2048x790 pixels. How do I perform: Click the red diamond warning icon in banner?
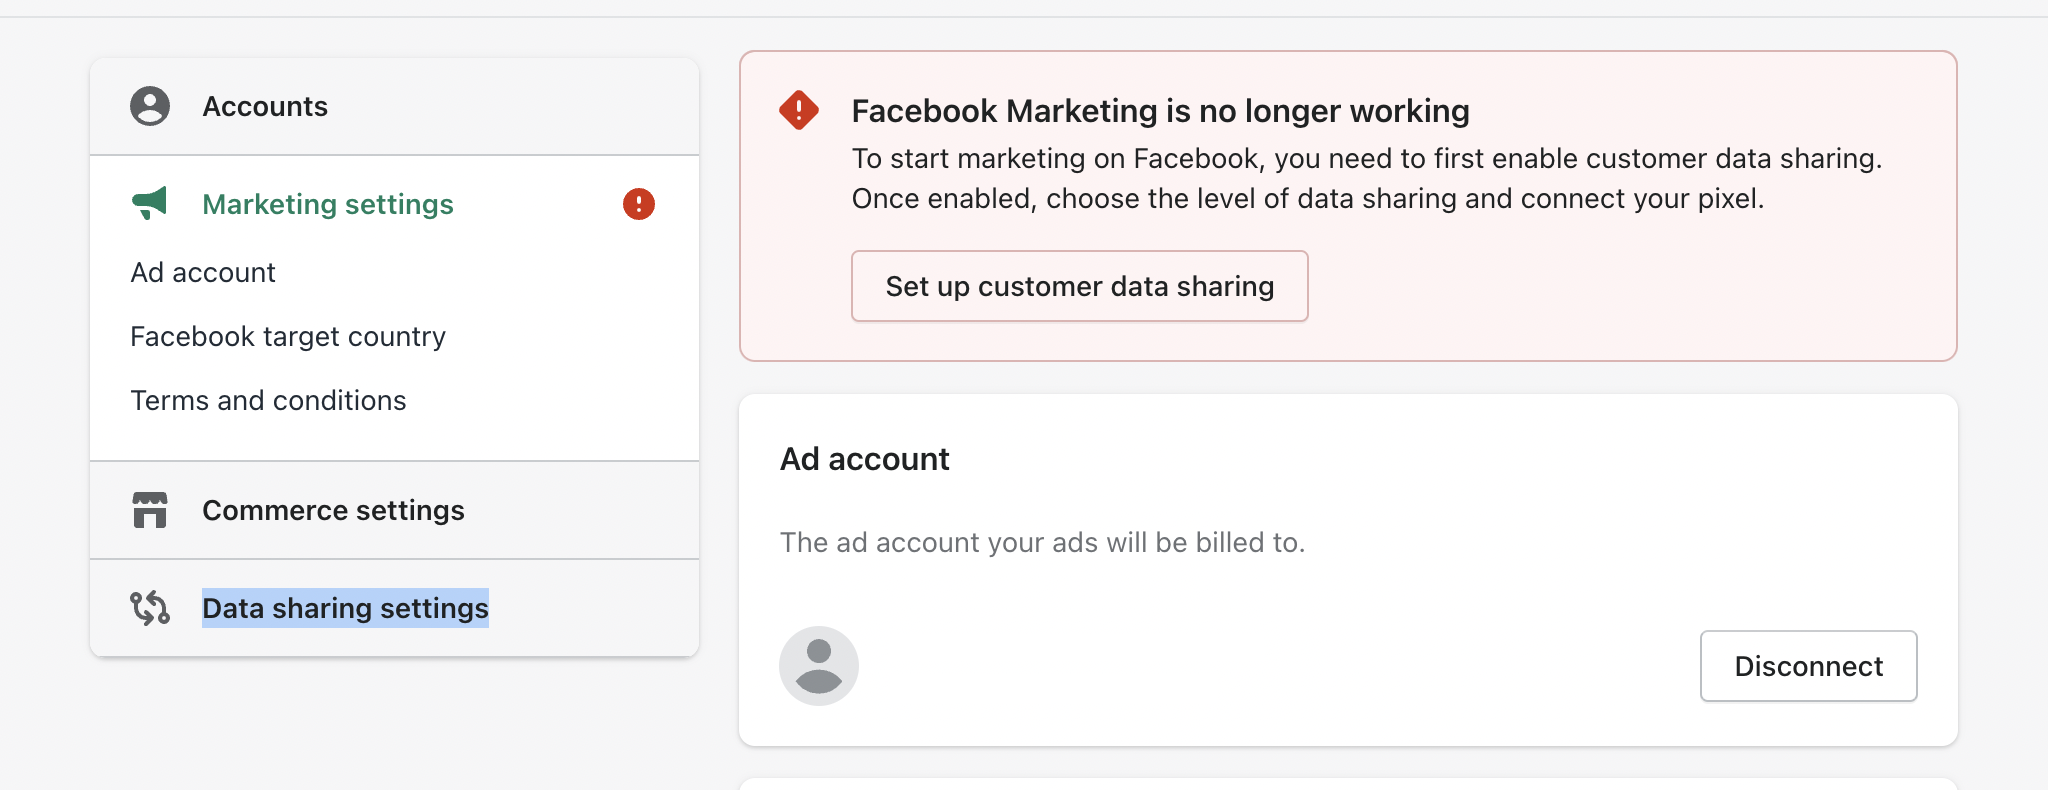[x=799, y=110]
